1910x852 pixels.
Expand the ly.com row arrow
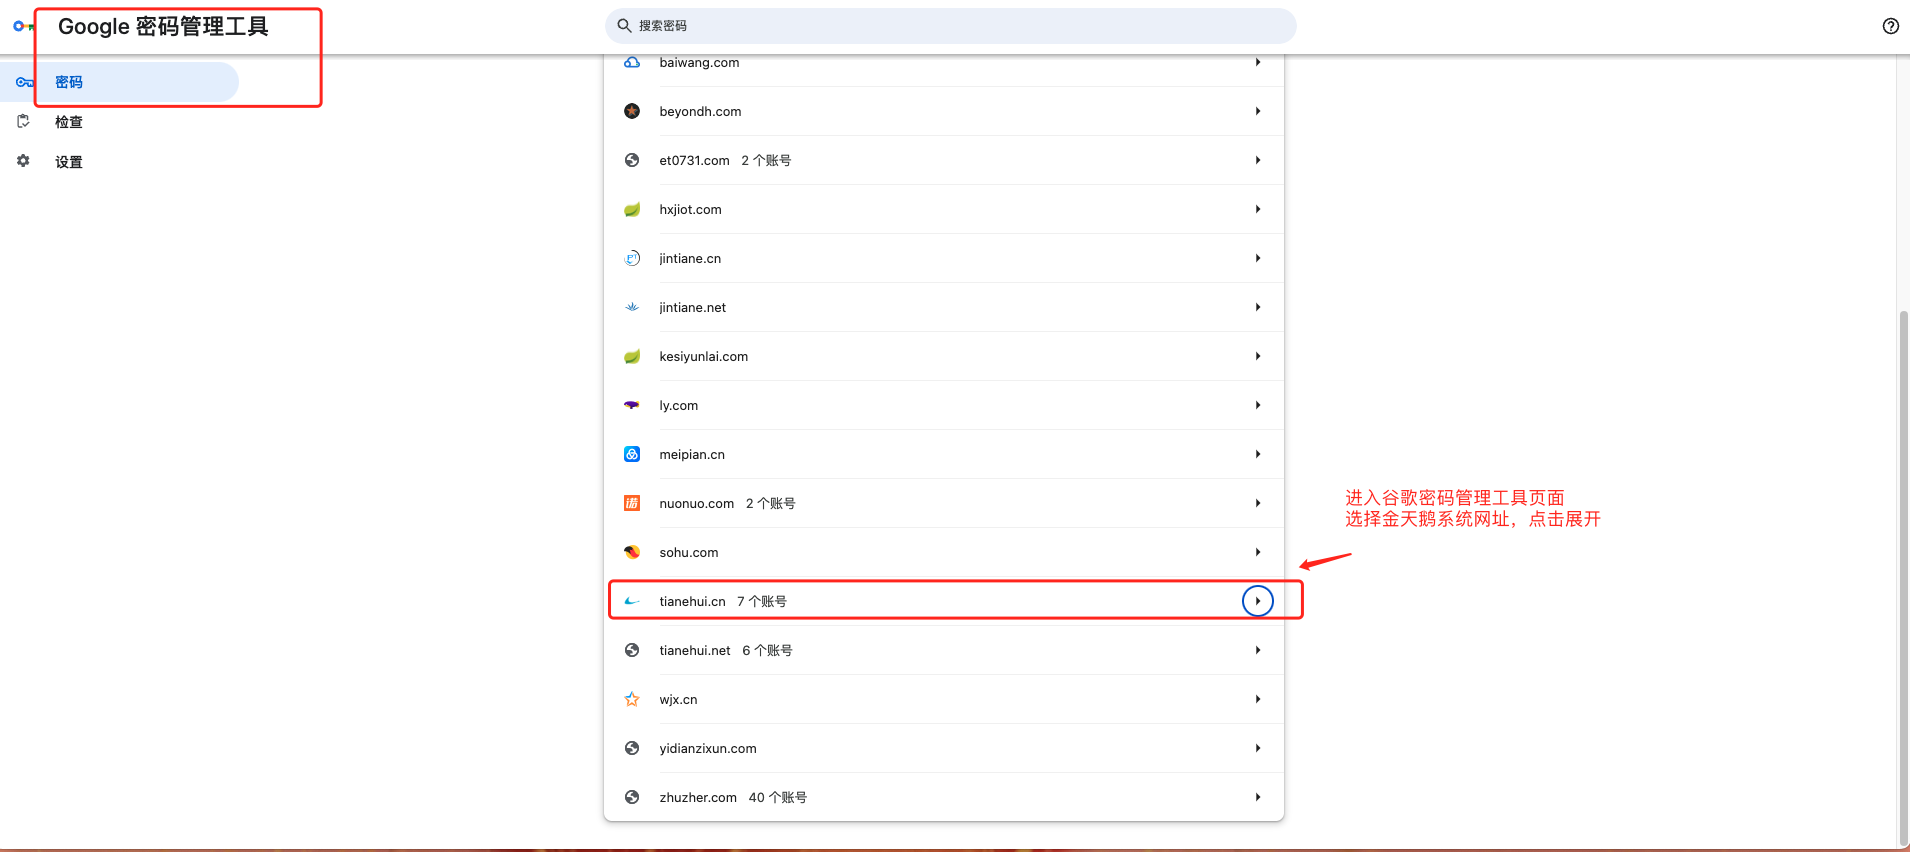[x=1258, y=405]
